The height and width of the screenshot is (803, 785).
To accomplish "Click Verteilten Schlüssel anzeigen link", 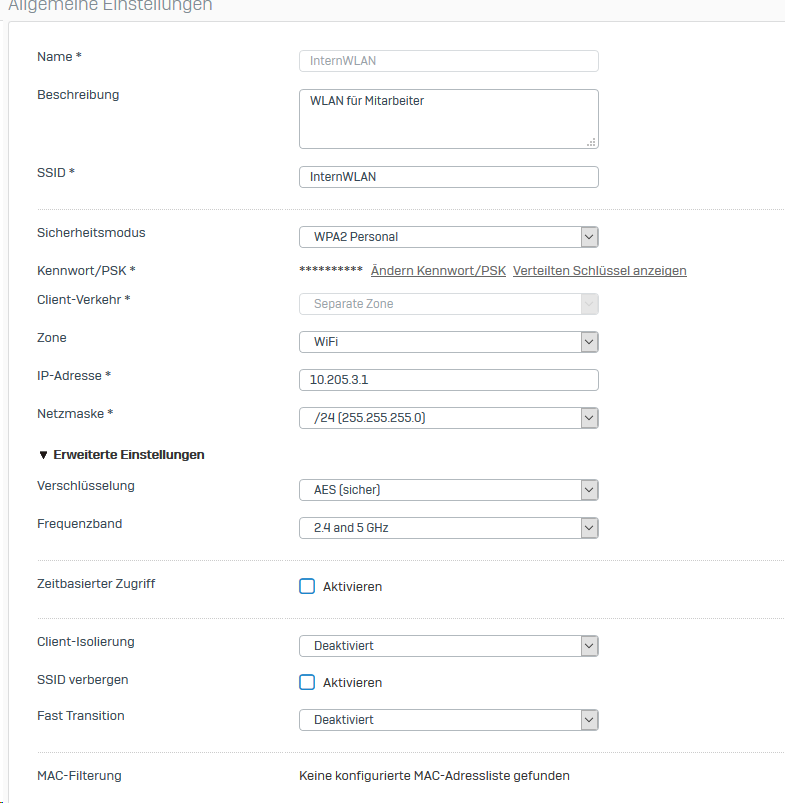I will click(x=599, y=271).
